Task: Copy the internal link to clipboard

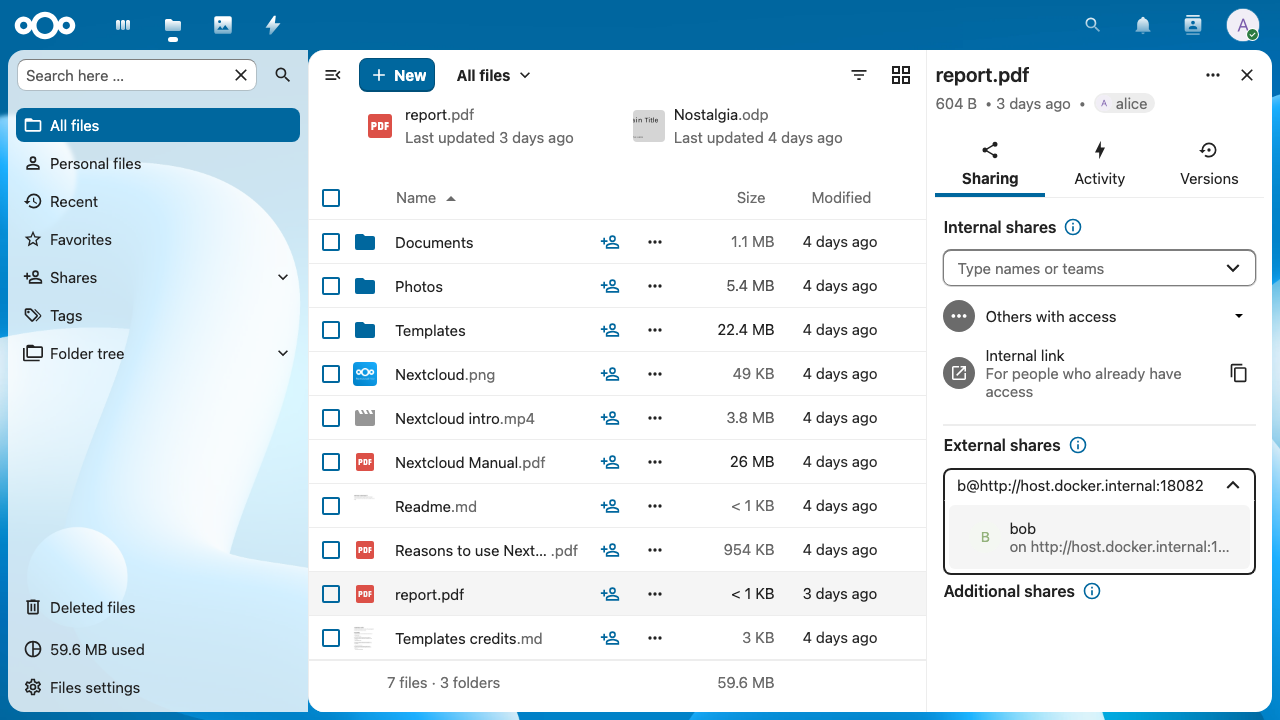Action: pyautogui.click(x=1238, y=373)
